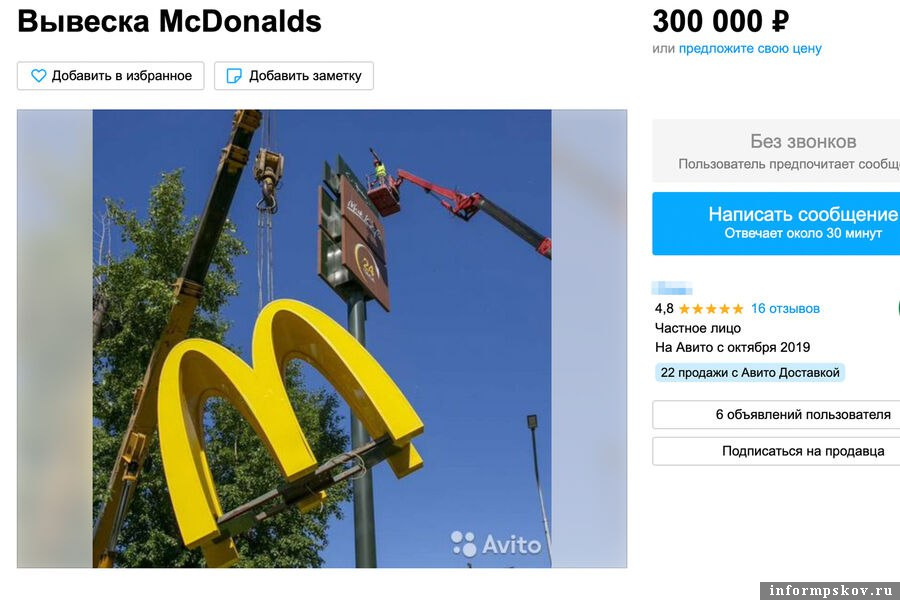The image size is (900, 600).
Task: Send message via Написать сообщение button
Action: [x=776, y=223]
